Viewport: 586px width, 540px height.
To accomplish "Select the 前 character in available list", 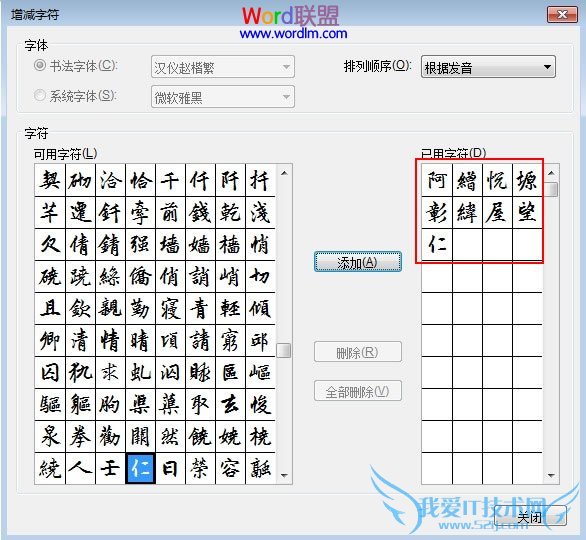I will tap(170, 212).
